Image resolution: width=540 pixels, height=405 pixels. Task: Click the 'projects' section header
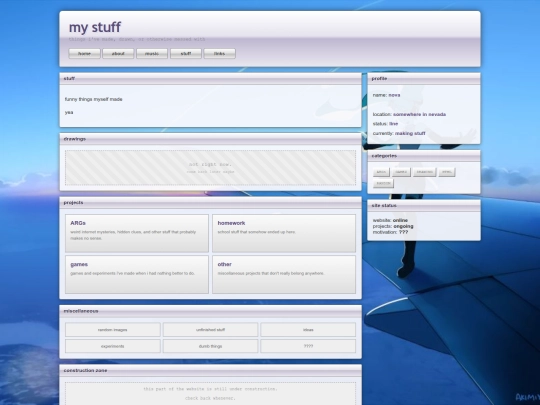point(210,202)
